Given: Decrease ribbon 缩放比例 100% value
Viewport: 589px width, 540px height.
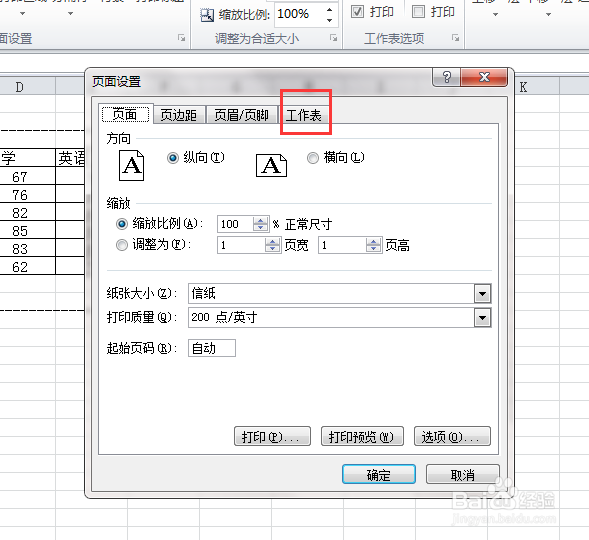Looking at the screenshot, I should (329, 20).
